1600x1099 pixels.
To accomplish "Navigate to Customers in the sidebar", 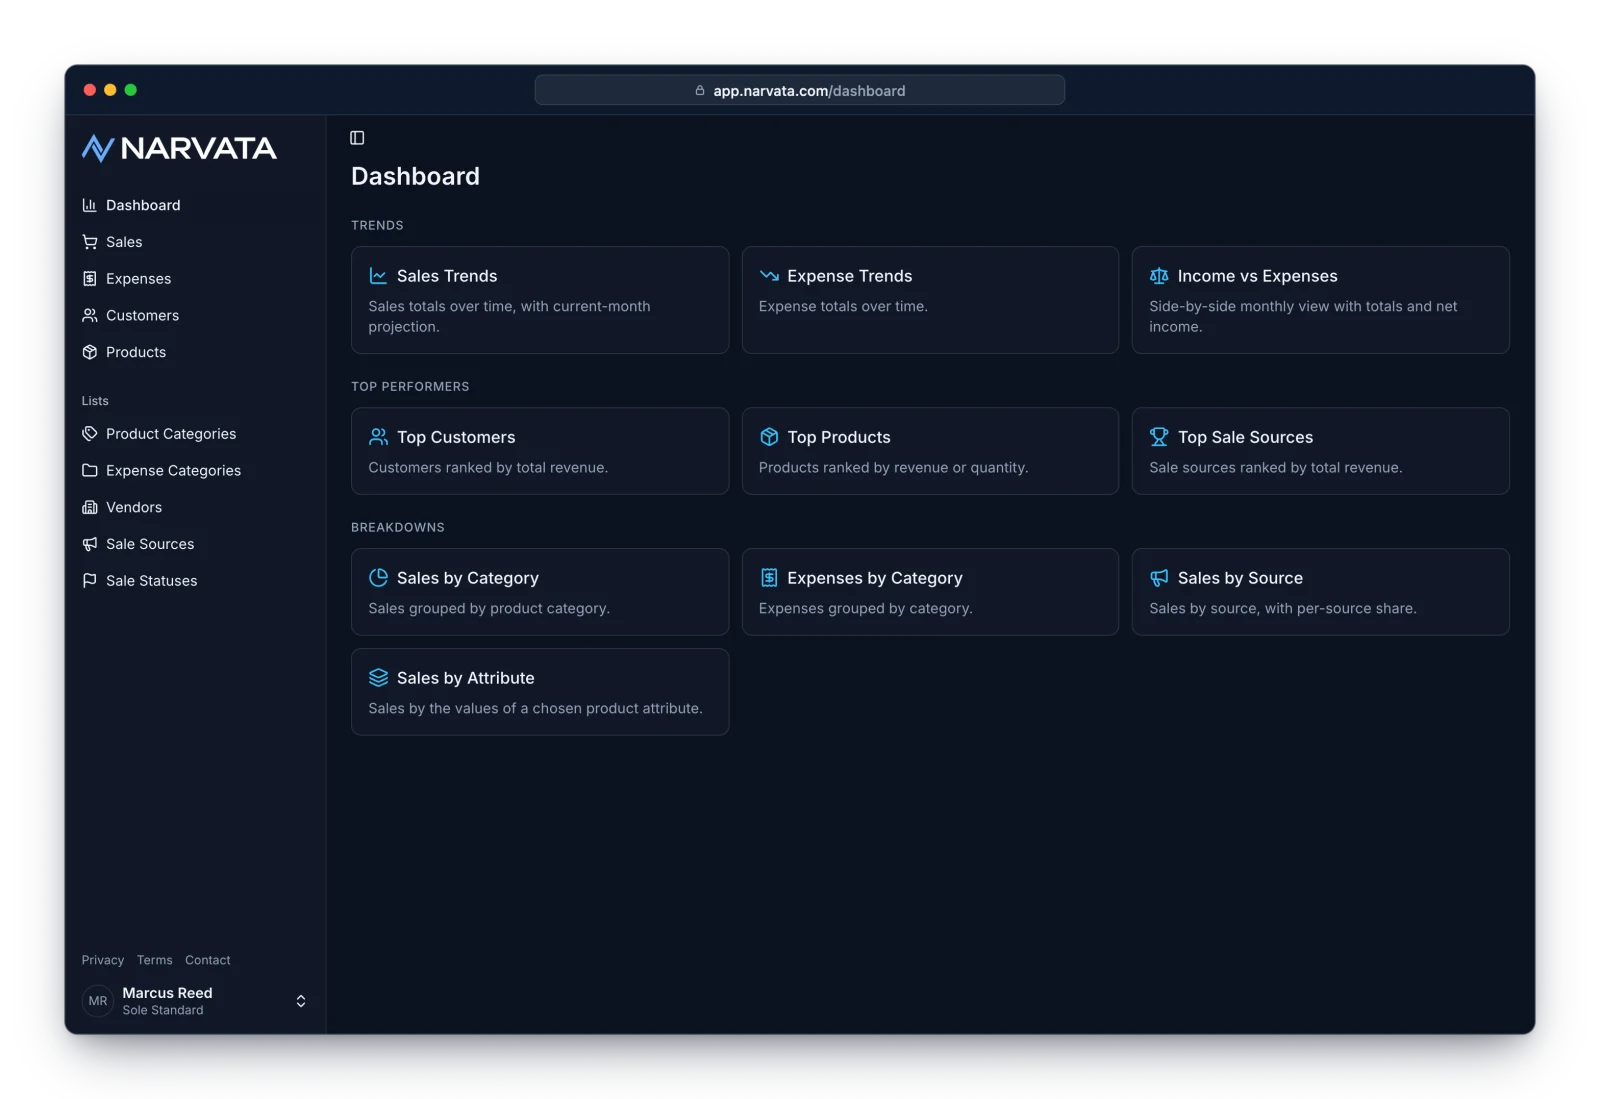I will pyautogui.click(x=195, y=315).
